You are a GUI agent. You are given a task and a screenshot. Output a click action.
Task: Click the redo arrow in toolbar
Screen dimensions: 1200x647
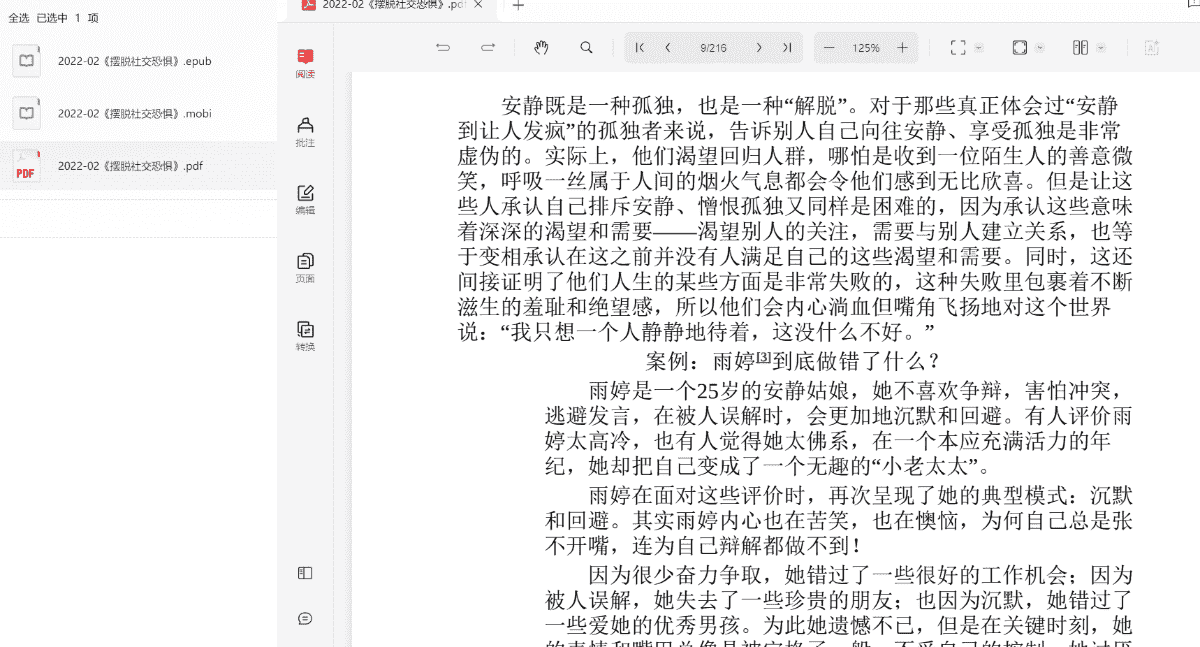488,48
